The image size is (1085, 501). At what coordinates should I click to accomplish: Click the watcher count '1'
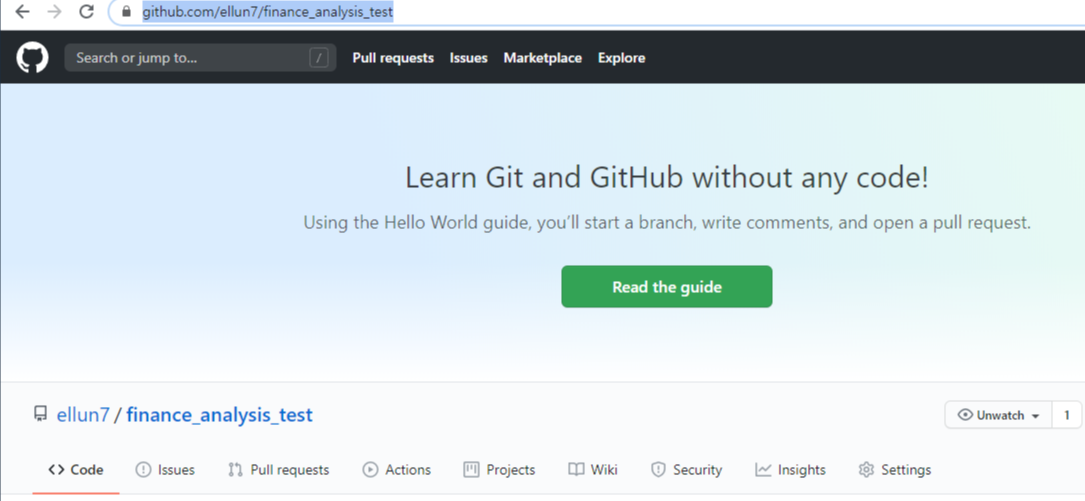[1067, 415]
